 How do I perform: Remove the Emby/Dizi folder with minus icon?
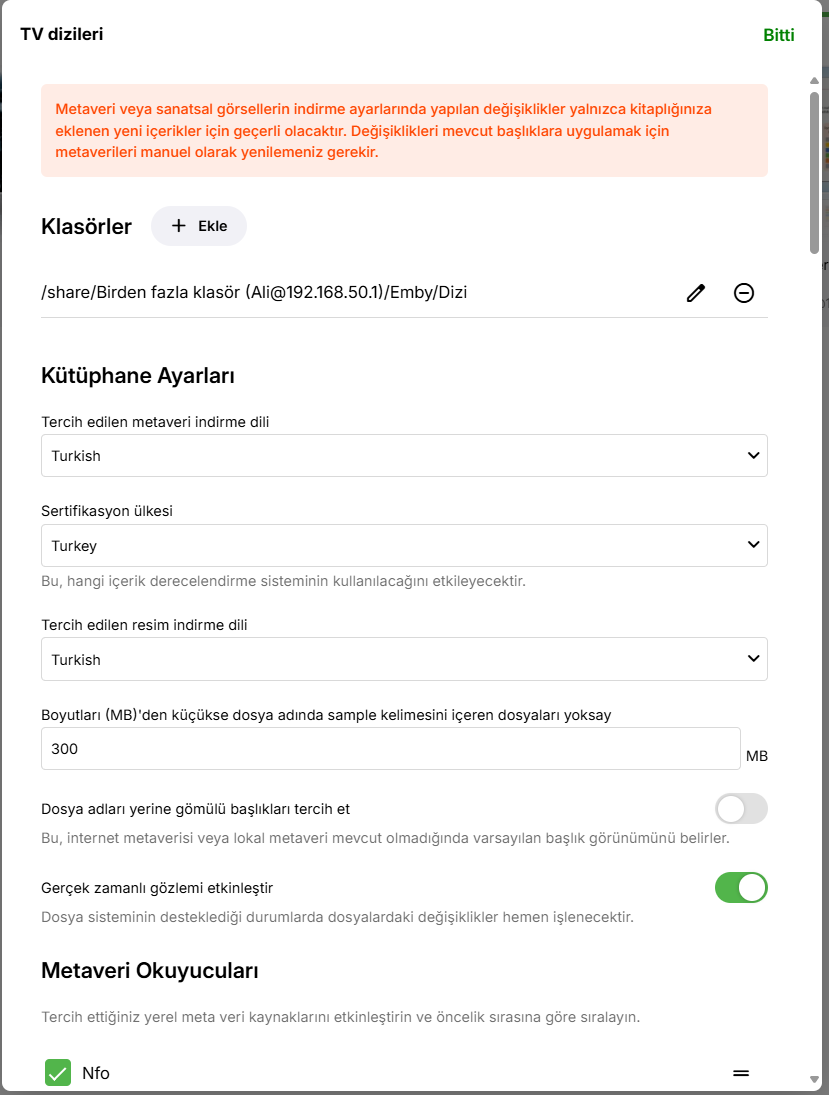click(744, 293)
